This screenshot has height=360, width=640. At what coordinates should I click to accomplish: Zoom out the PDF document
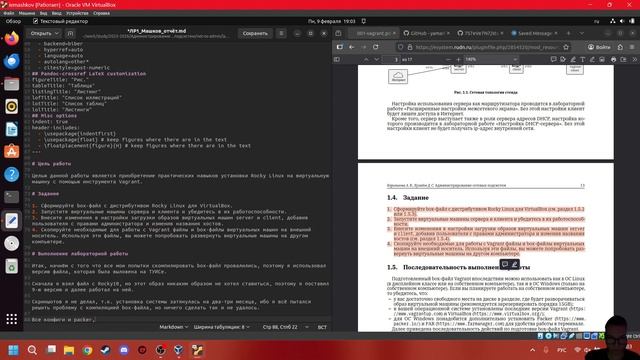(448, 59)
